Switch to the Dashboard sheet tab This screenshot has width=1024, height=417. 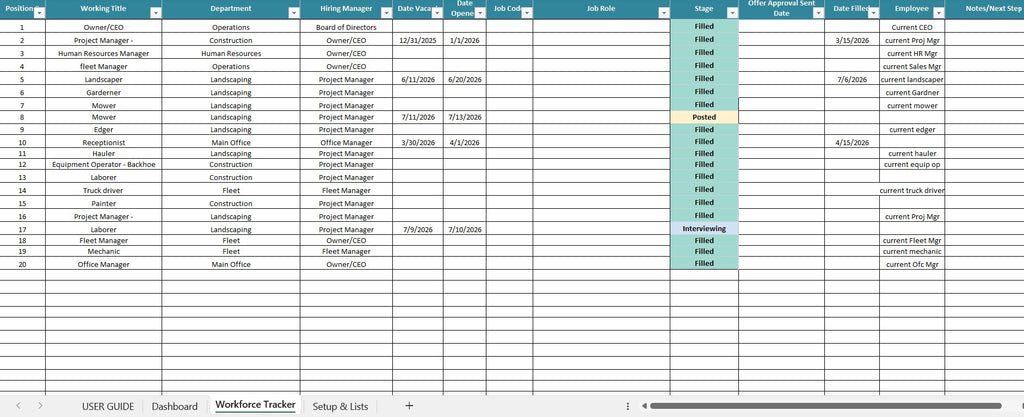pos(174,406)
